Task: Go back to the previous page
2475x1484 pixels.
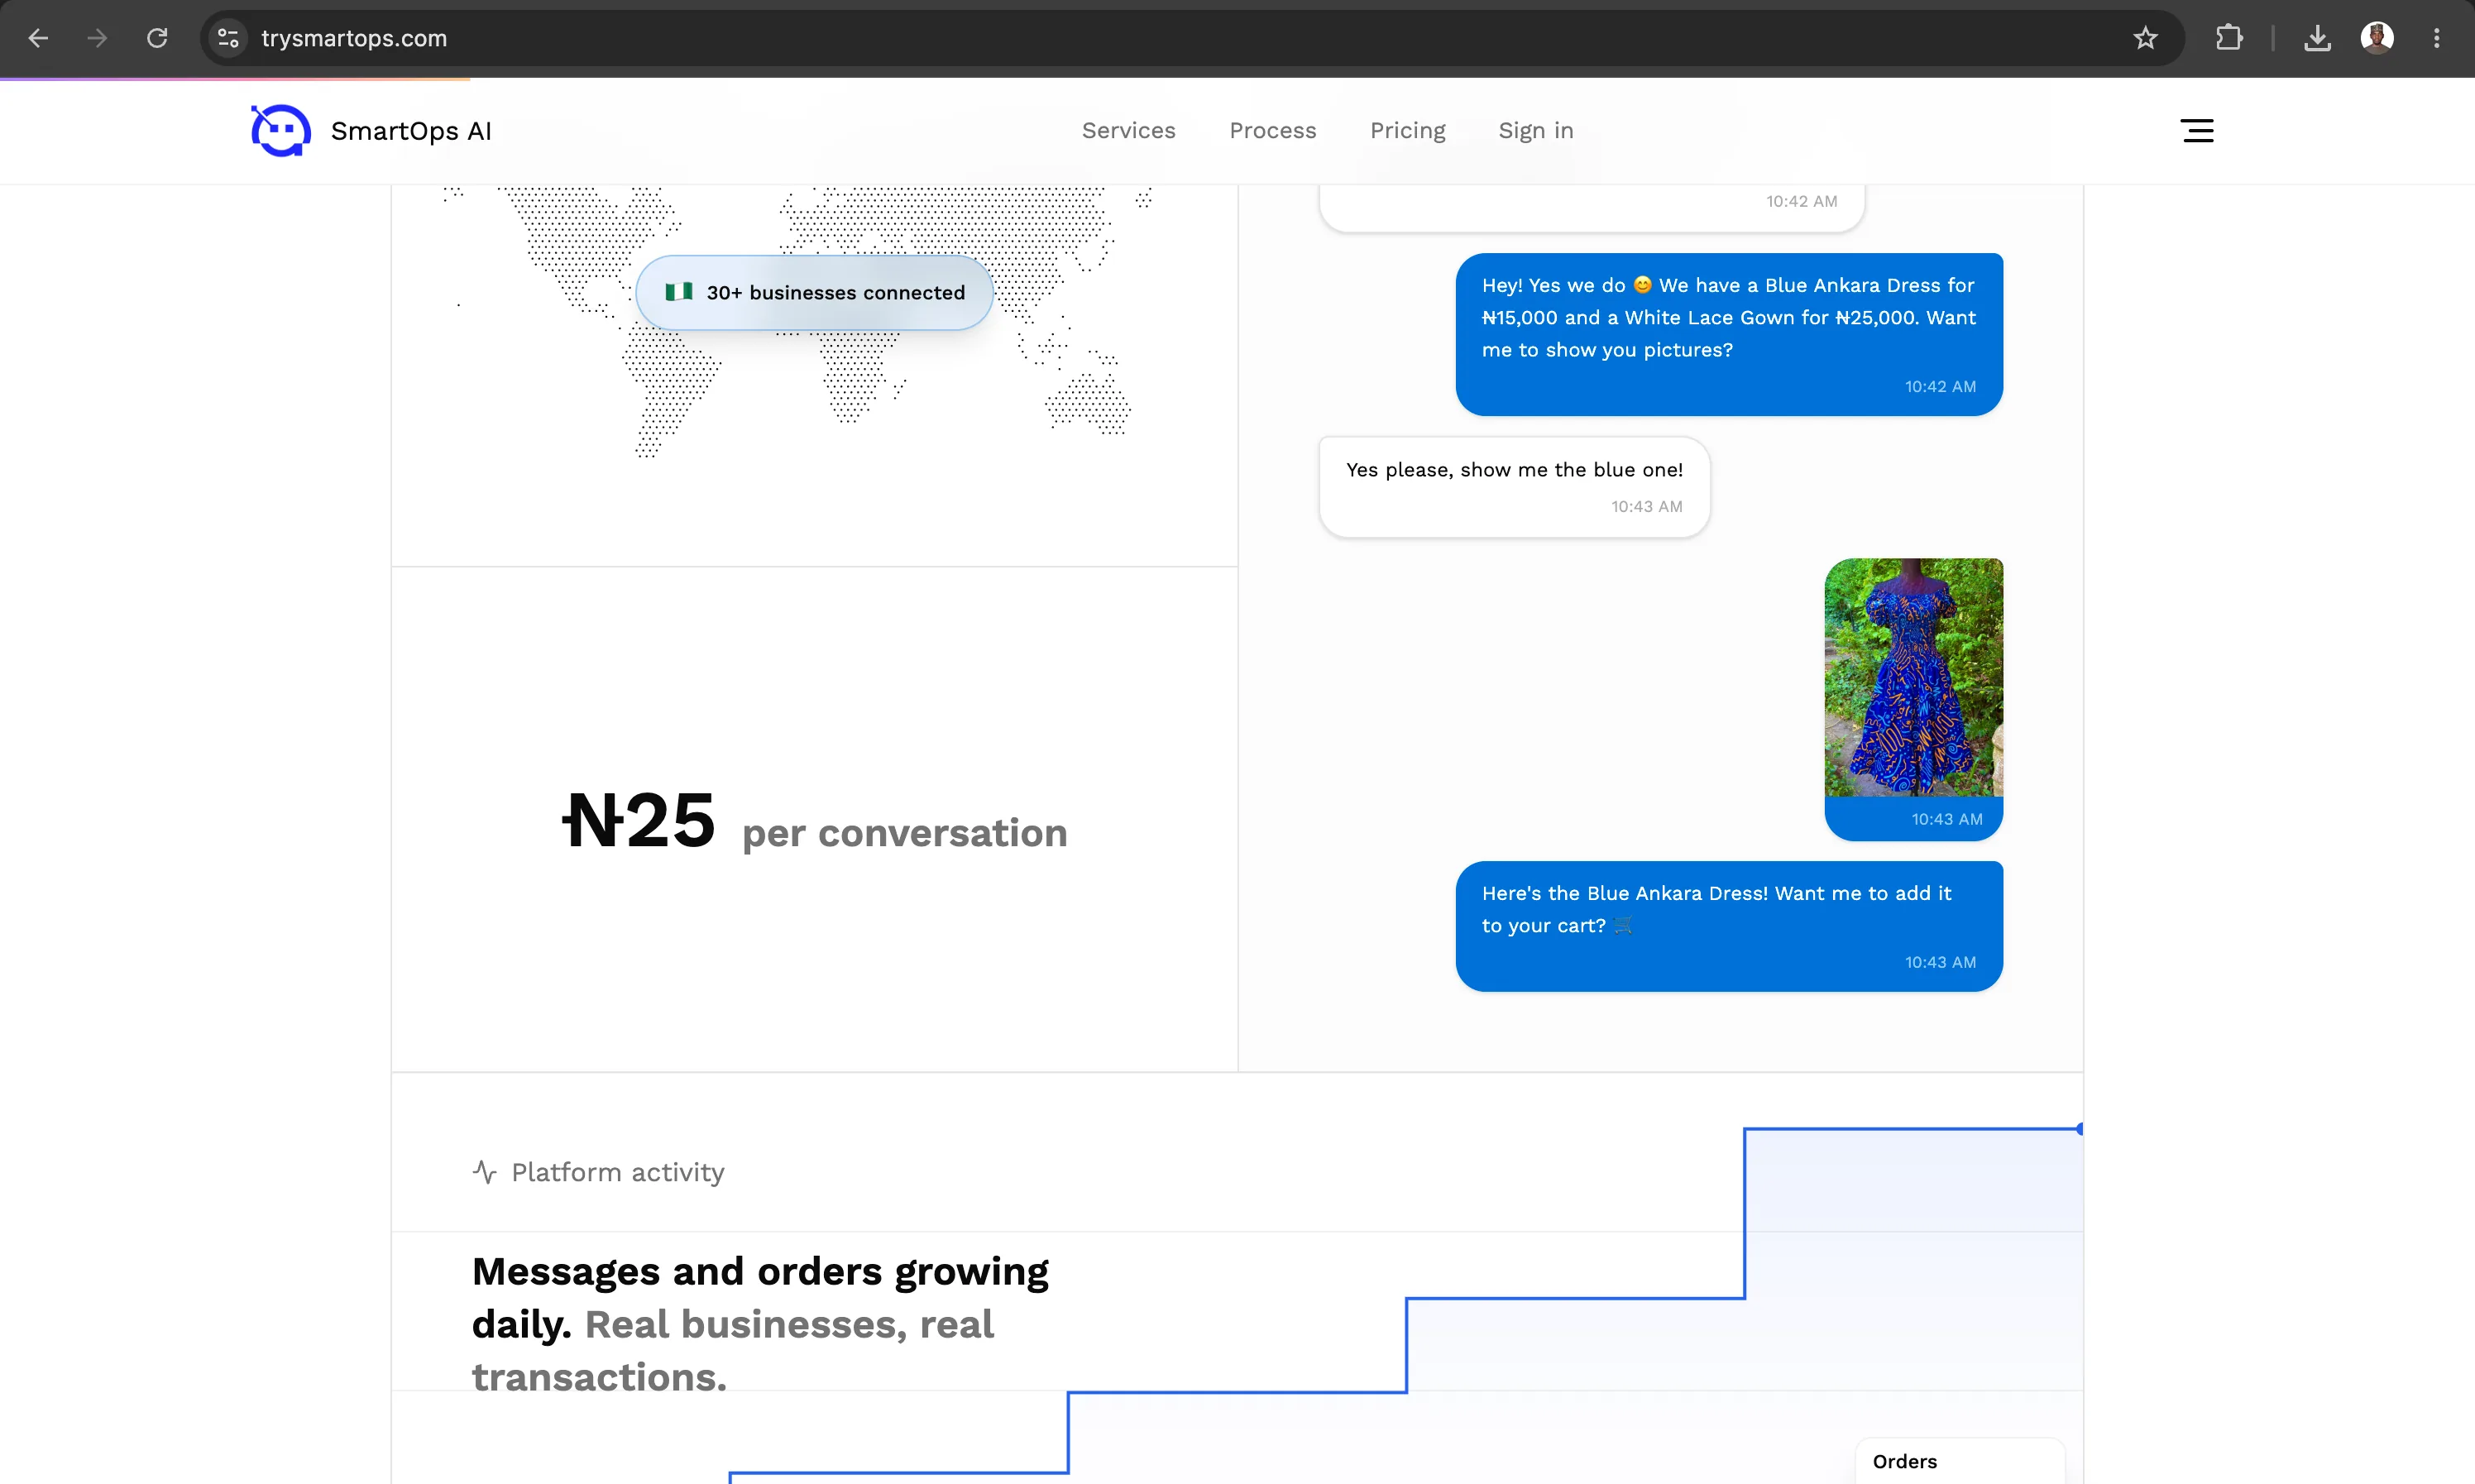Action: (38, 38)
